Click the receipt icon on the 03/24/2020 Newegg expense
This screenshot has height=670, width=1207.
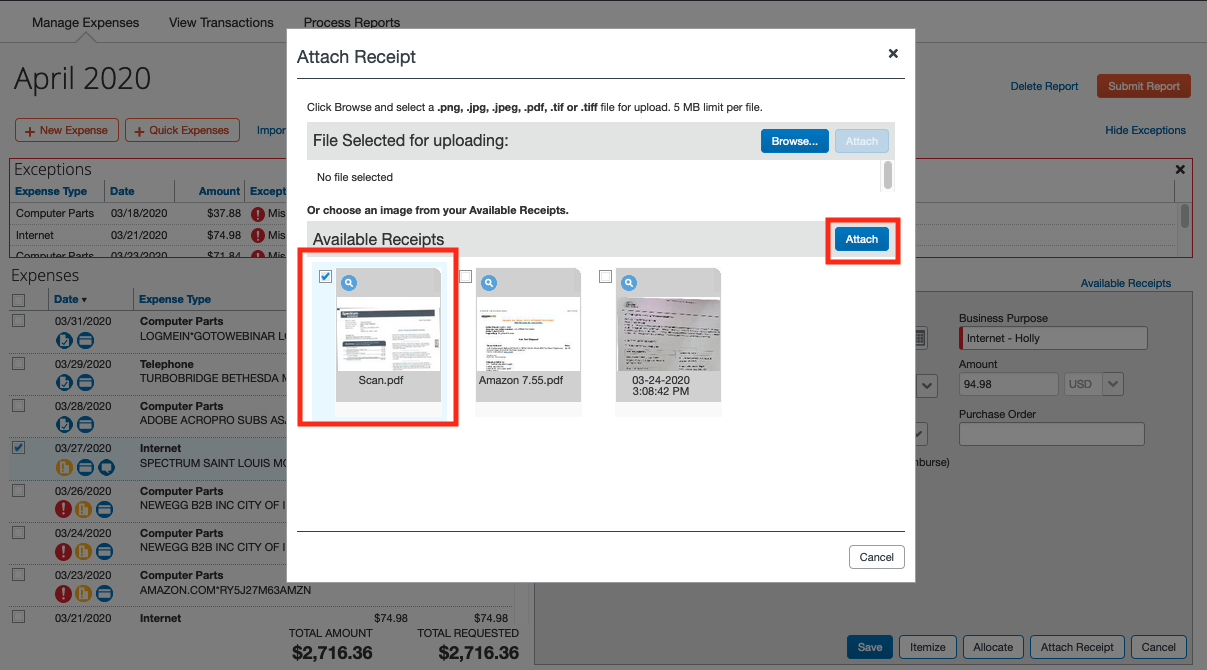click(x=84, y=551)
